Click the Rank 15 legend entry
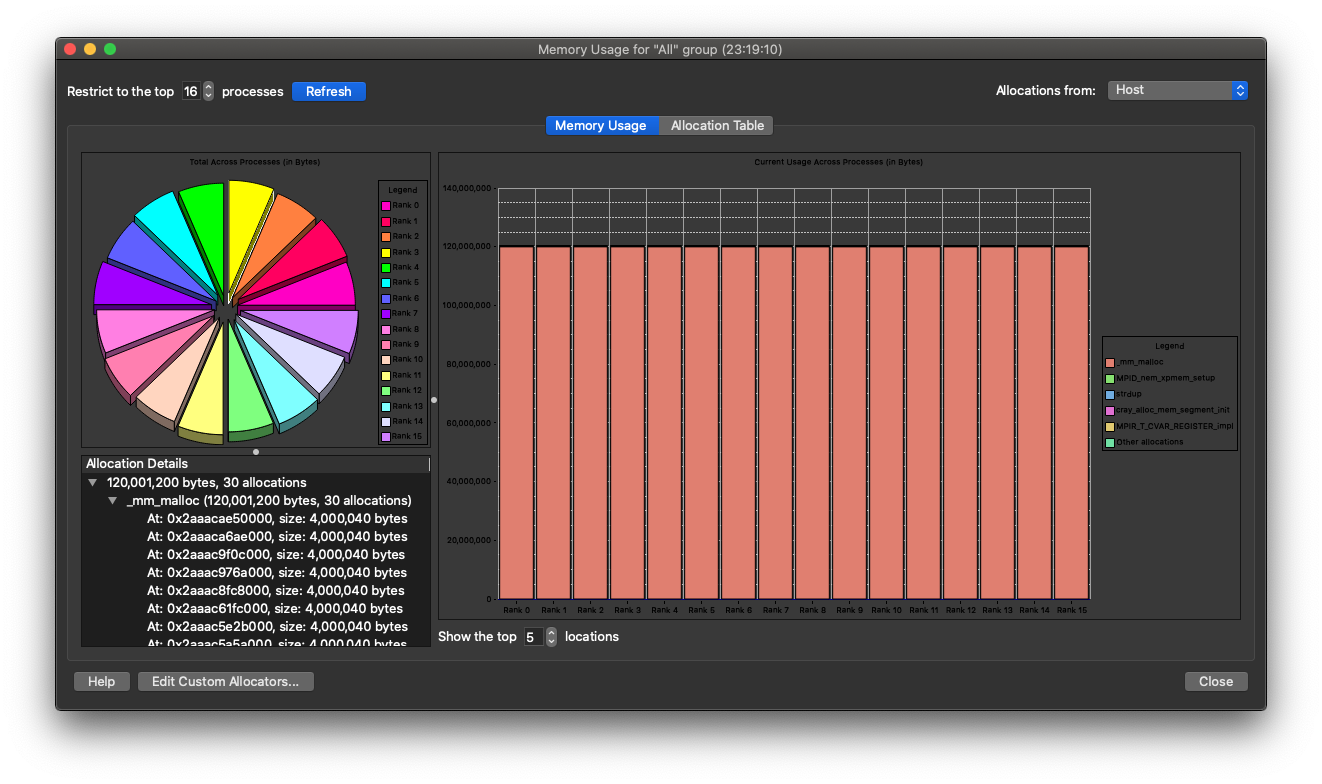 (386, 436)
